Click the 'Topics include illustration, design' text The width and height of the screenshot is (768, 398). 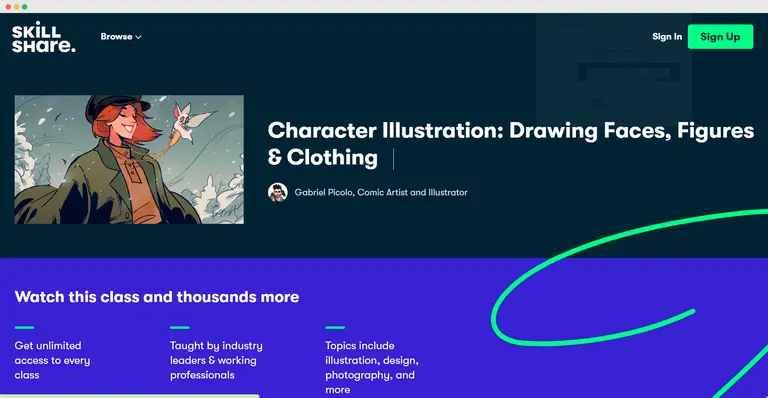[x=372, y=367]
